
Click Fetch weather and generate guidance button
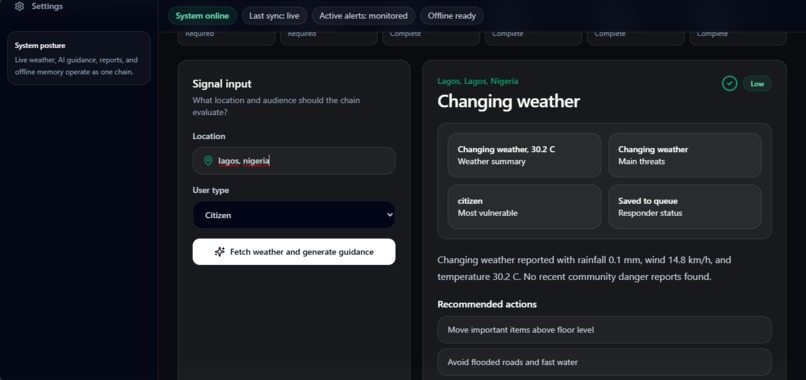click(x=294, y=252)
